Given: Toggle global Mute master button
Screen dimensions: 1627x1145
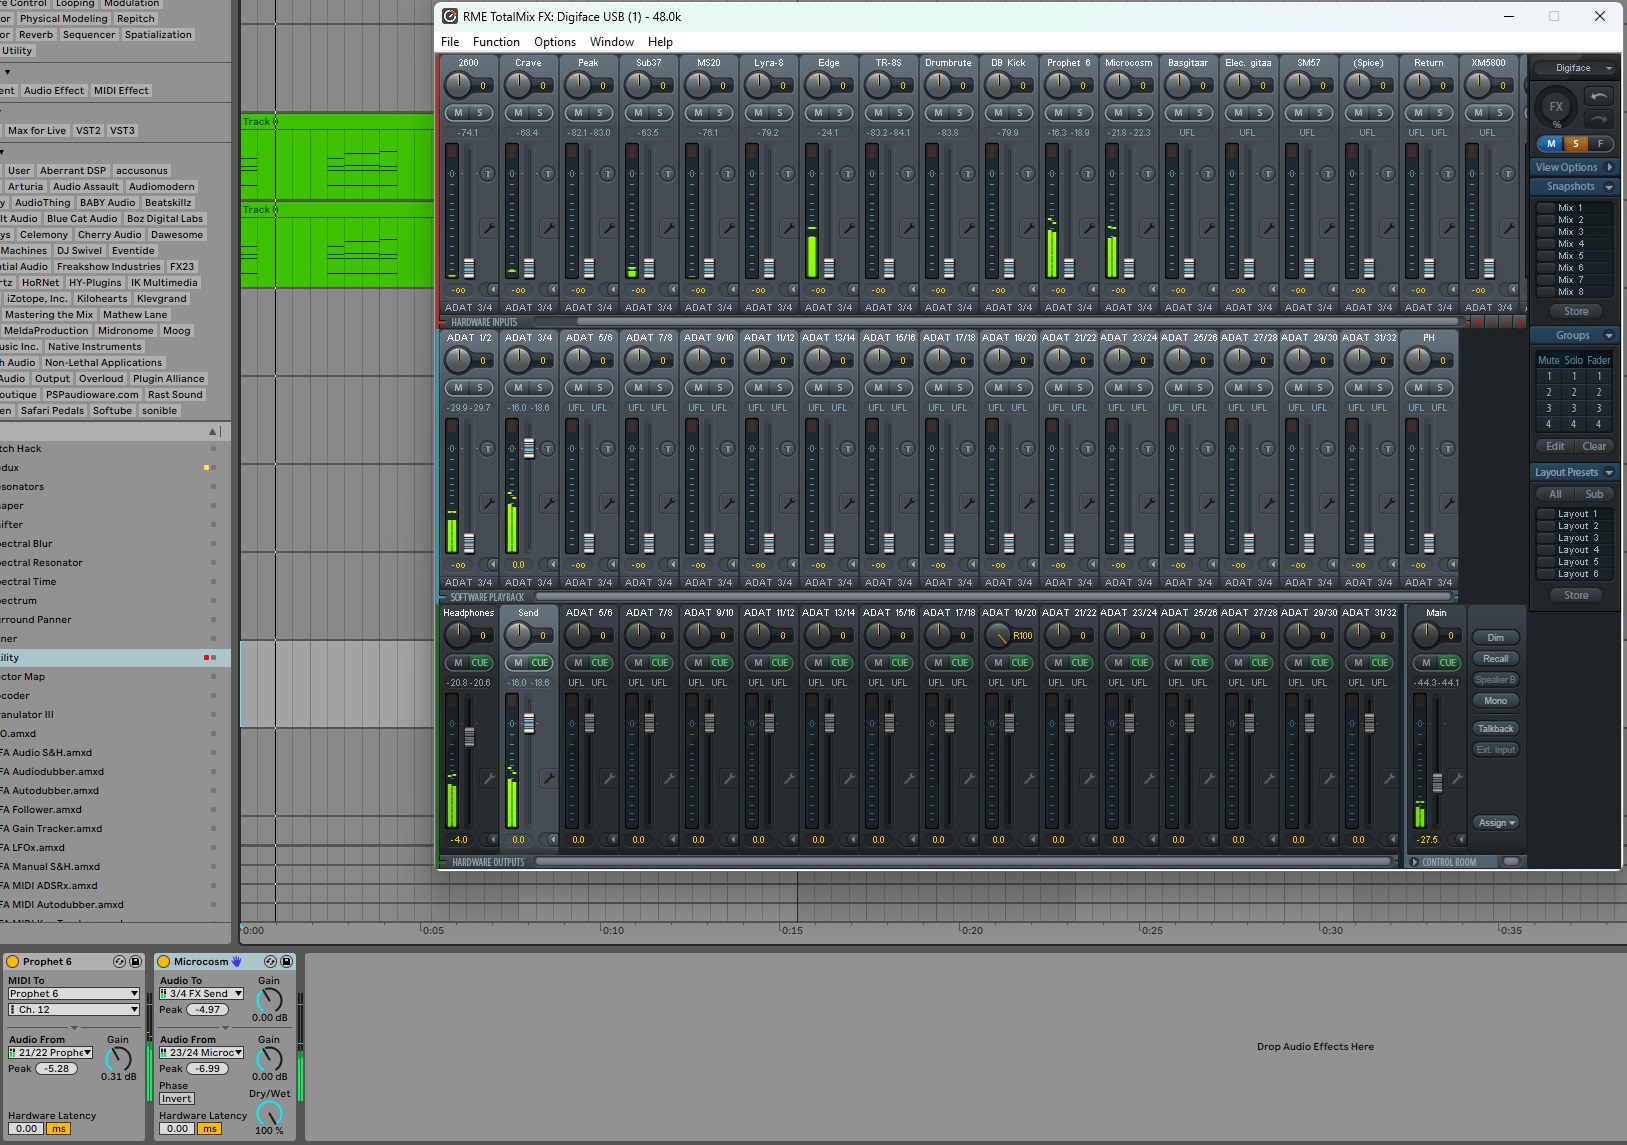Looking at the screenshot, I should (x=1551, y=144).
